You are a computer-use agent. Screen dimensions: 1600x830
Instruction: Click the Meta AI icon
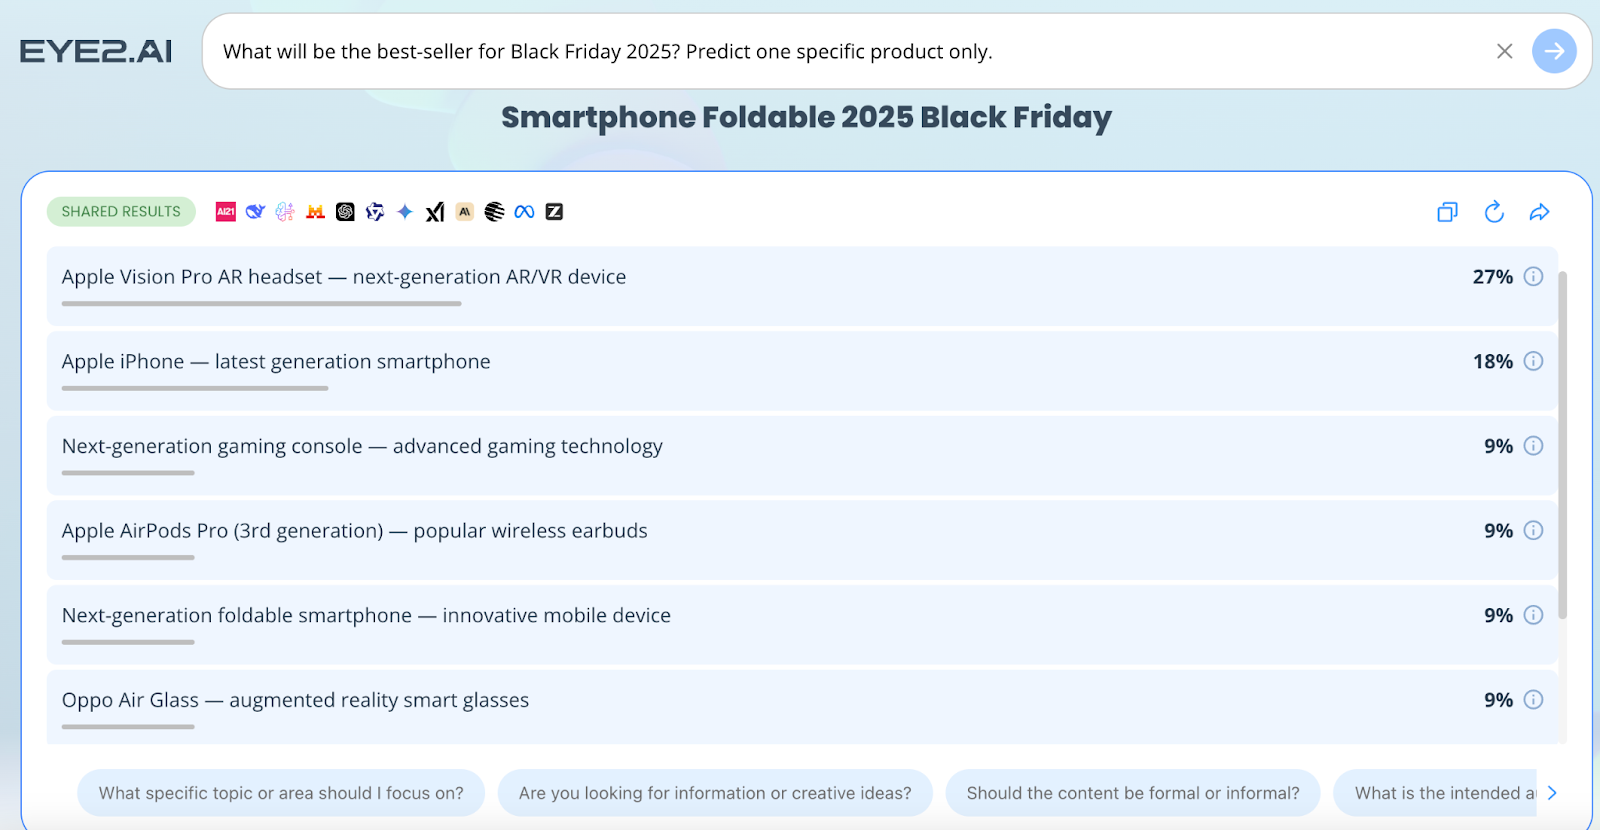pyautogui.click(x=524, y=212)
